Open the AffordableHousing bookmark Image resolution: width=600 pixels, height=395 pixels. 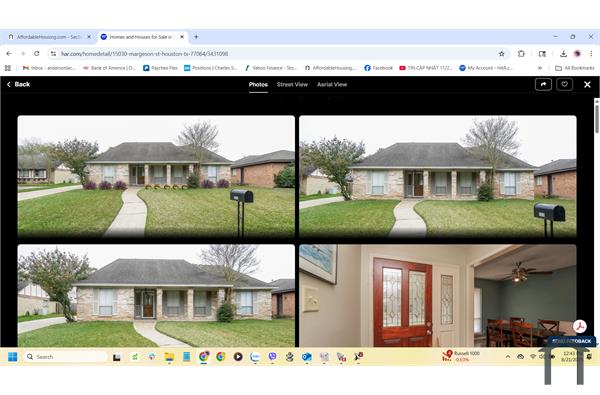coord(331,68)
